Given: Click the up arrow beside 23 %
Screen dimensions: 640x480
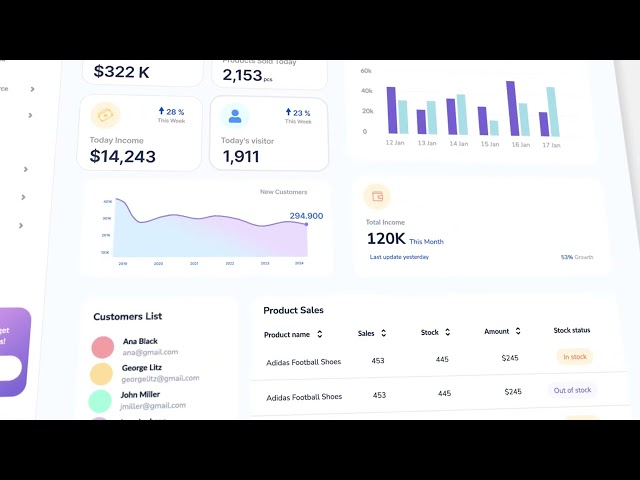Looking at the screenshot, I should (288, 112).
